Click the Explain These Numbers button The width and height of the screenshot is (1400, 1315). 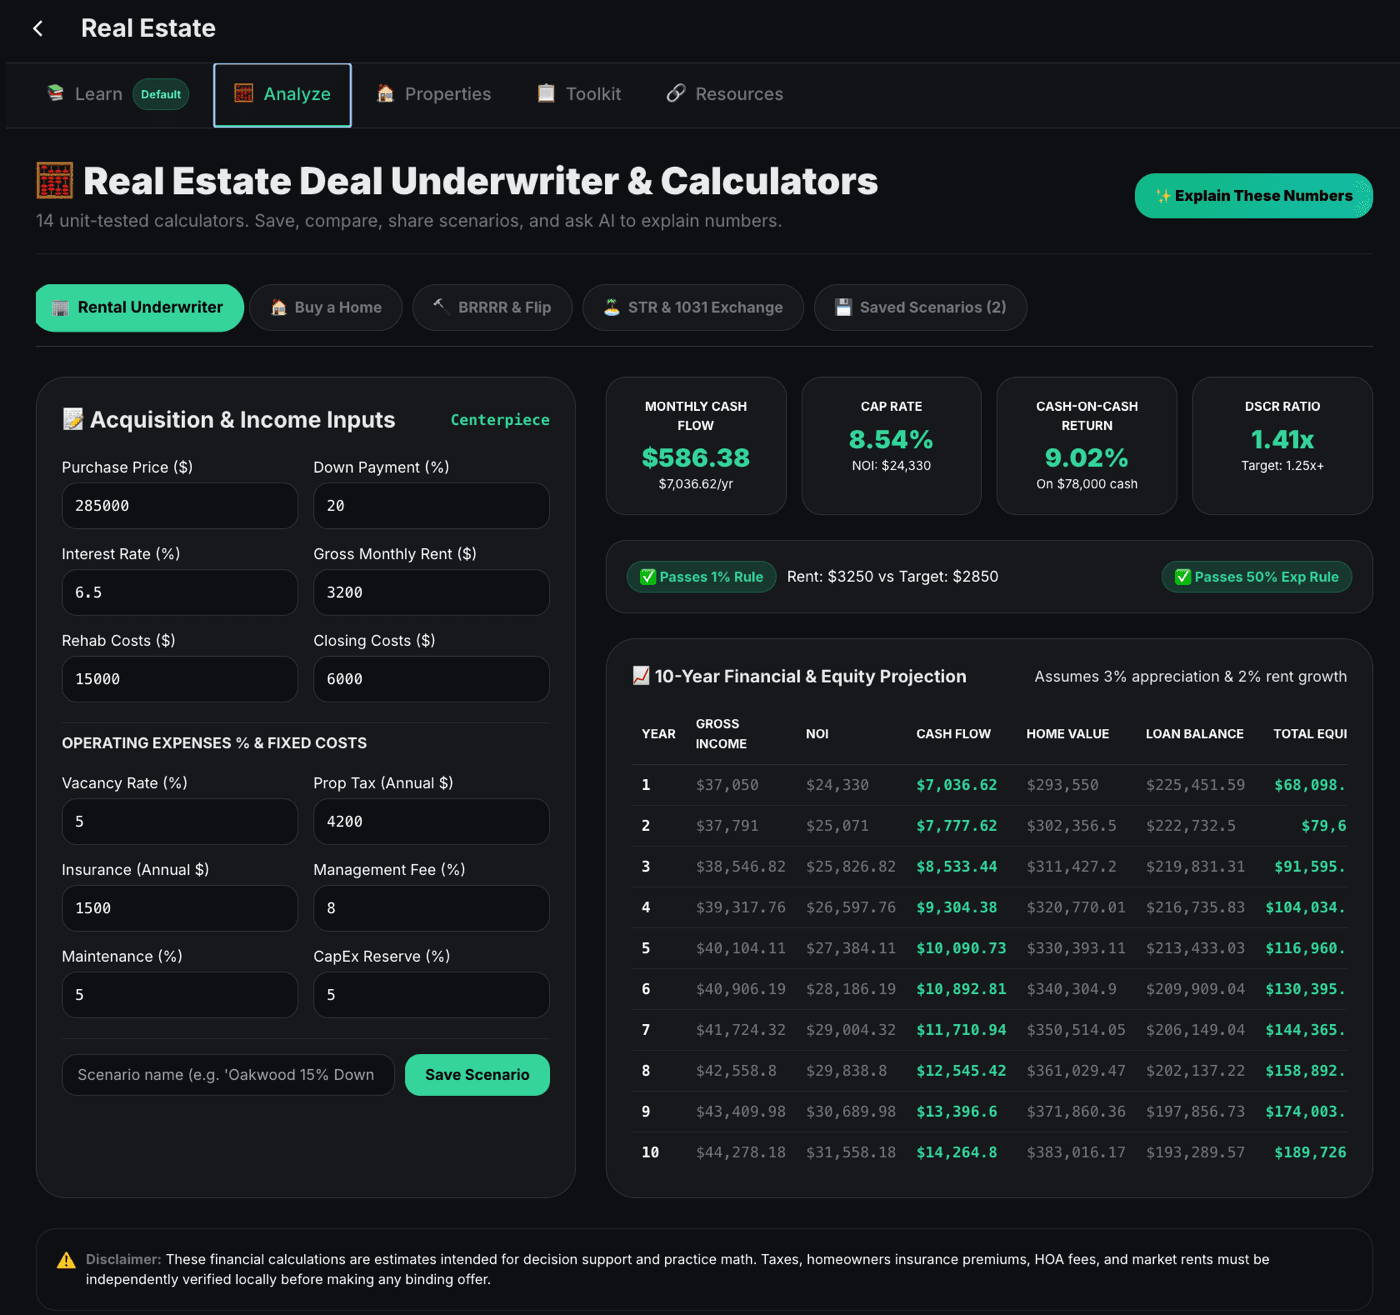tap(1254, 196)
